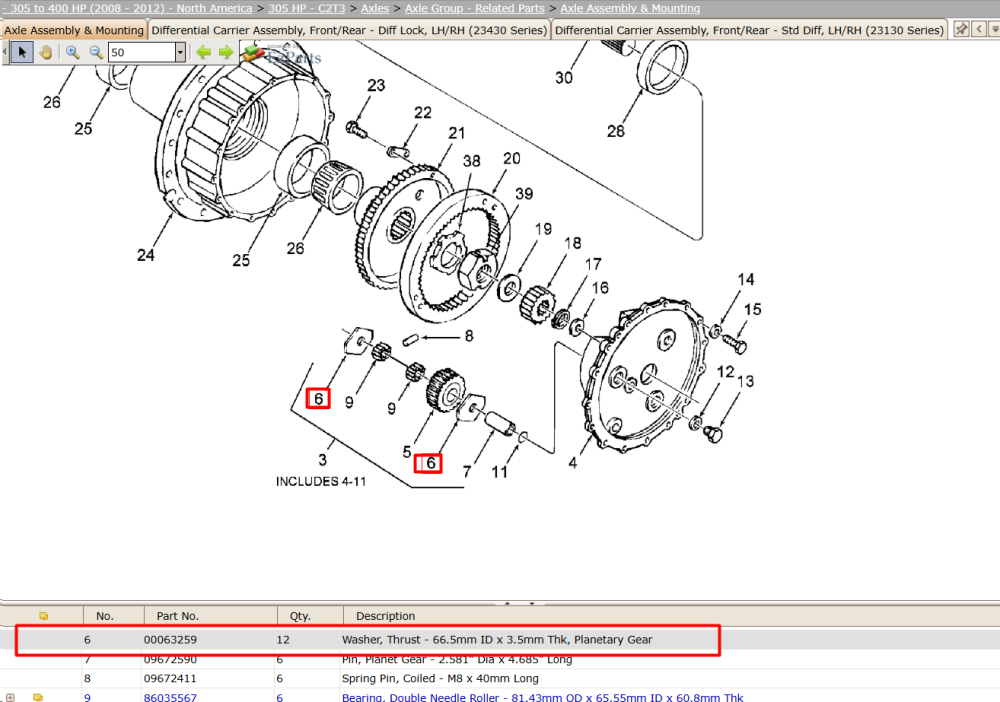
Task: Go to next diagram with green right arrow
Action: [226, 52]
